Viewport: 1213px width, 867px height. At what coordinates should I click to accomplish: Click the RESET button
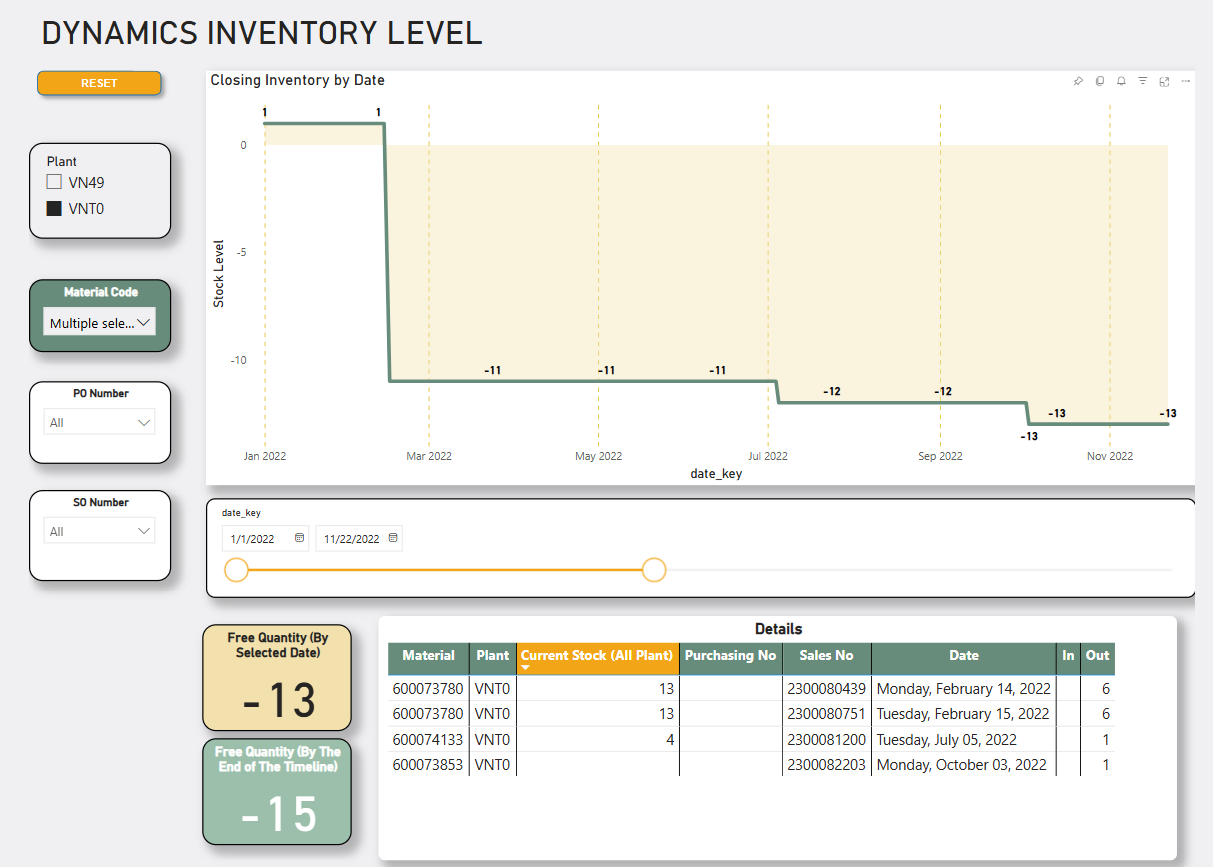[x=99, y=83]
